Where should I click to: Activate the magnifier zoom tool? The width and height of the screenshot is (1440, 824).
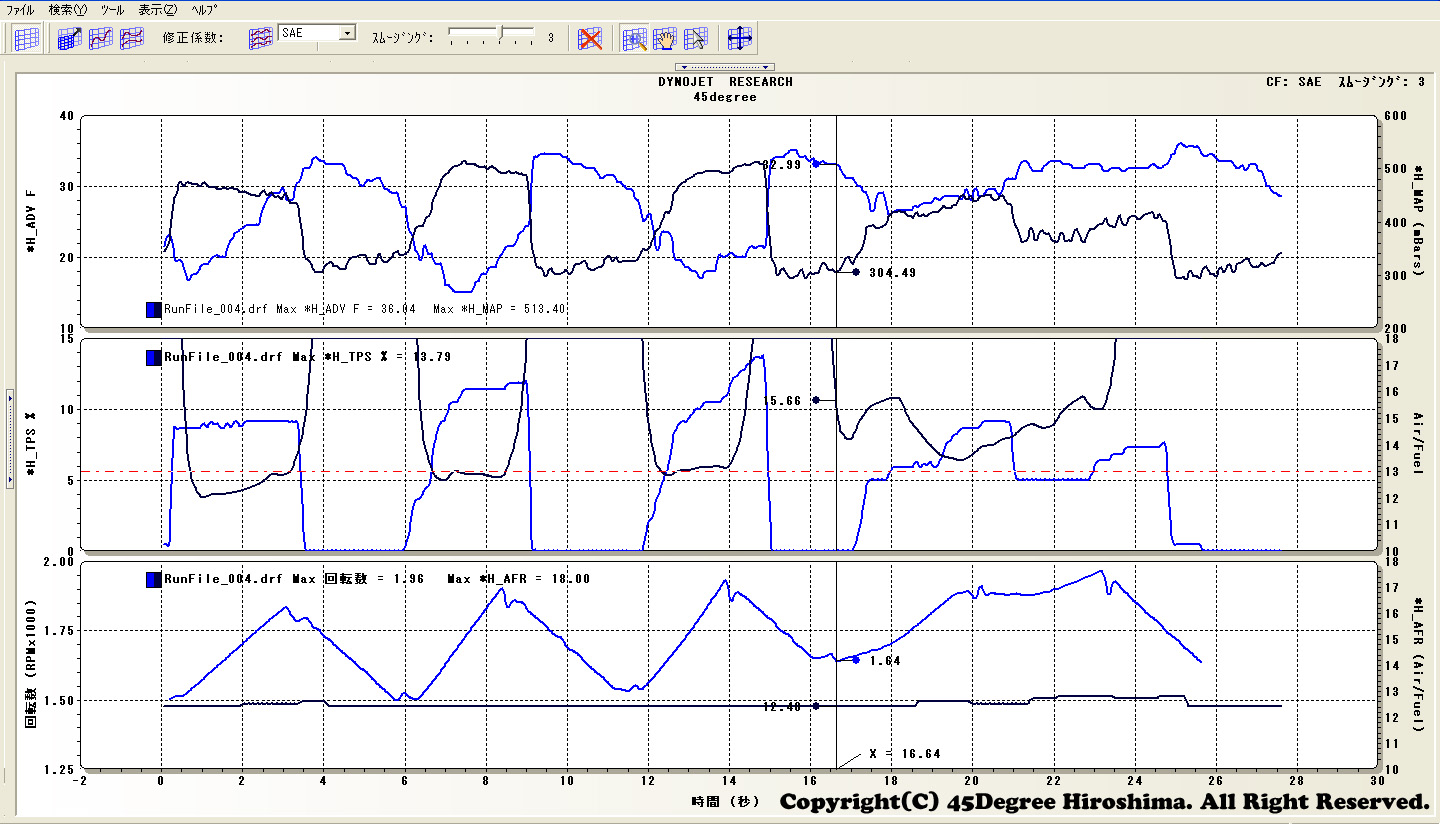(x=634, y=39)
